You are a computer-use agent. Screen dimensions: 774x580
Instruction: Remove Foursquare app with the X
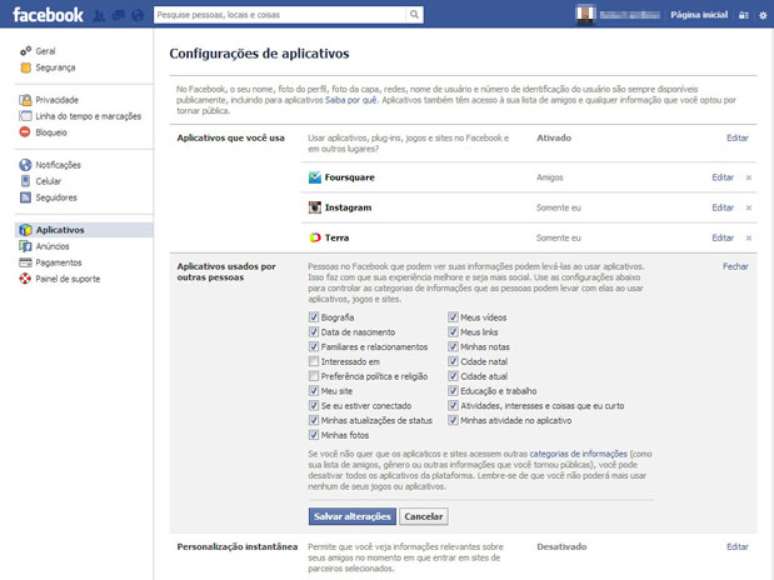click(x=748, y=177)
